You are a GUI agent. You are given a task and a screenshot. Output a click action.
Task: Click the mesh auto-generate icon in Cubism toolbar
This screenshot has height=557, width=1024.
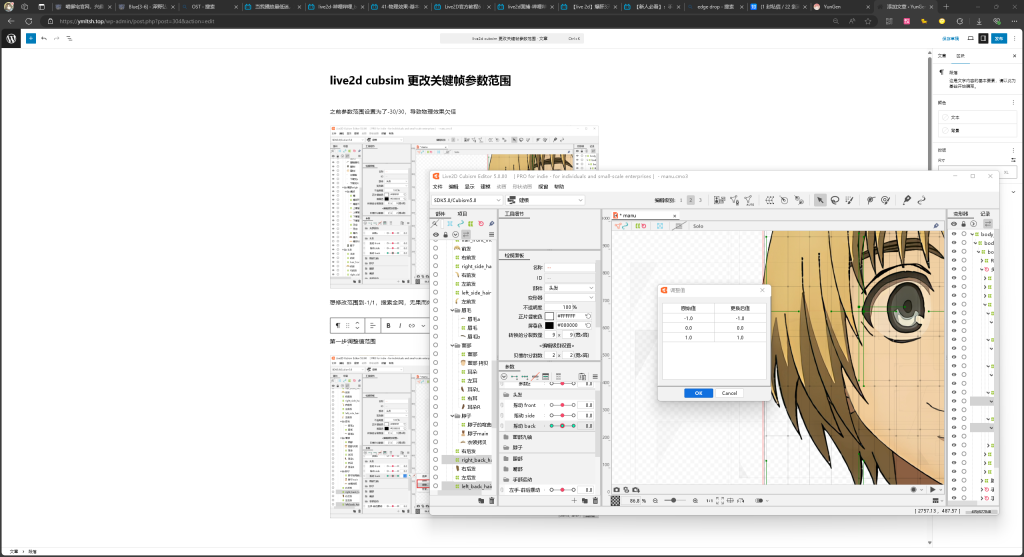pyautogui.click(x=749, y=200)
